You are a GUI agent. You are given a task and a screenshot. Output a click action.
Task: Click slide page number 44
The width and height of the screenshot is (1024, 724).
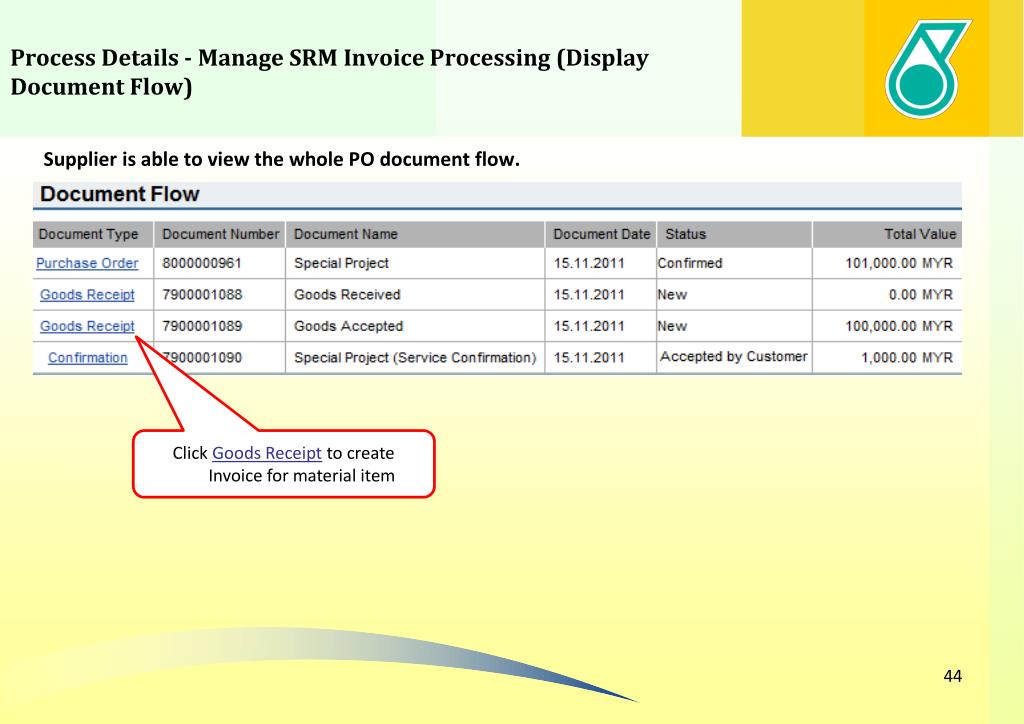[x=952, y=676]
